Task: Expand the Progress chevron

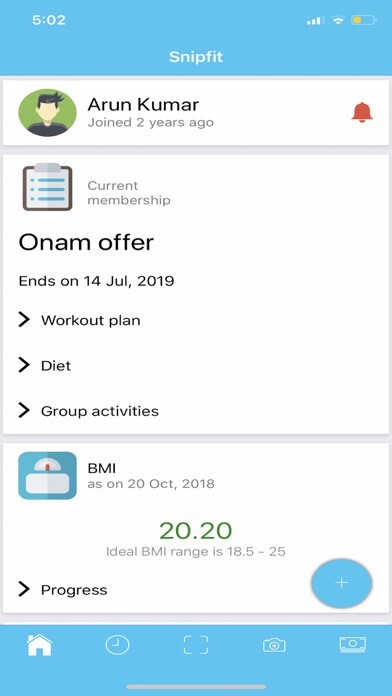Action: click(x=24, y=589)
